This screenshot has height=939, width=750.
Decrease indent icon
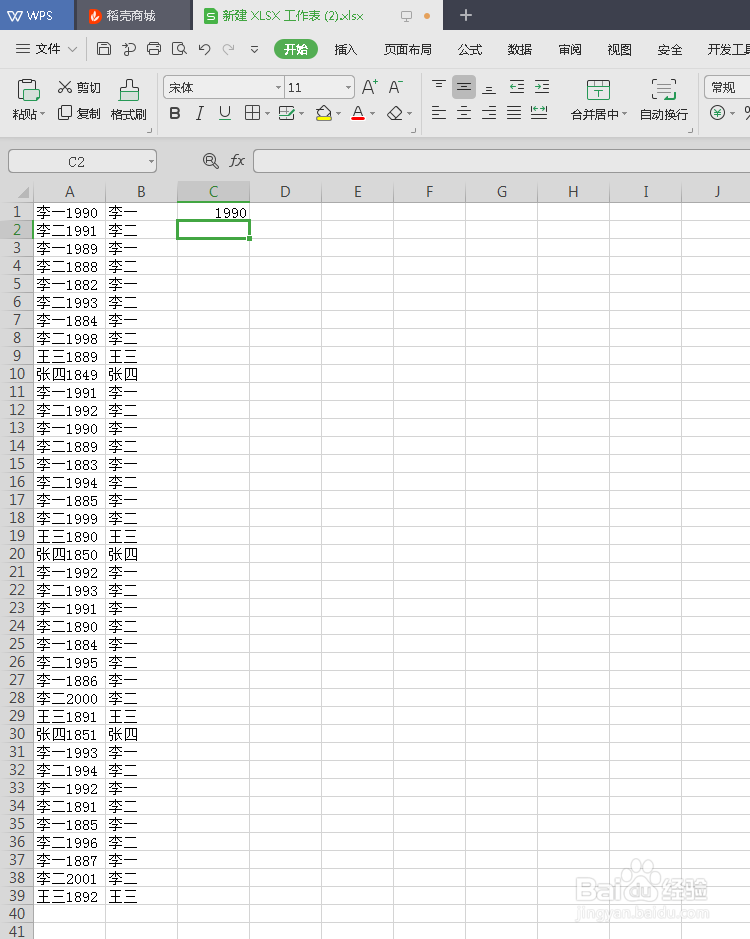pos(516,87)
